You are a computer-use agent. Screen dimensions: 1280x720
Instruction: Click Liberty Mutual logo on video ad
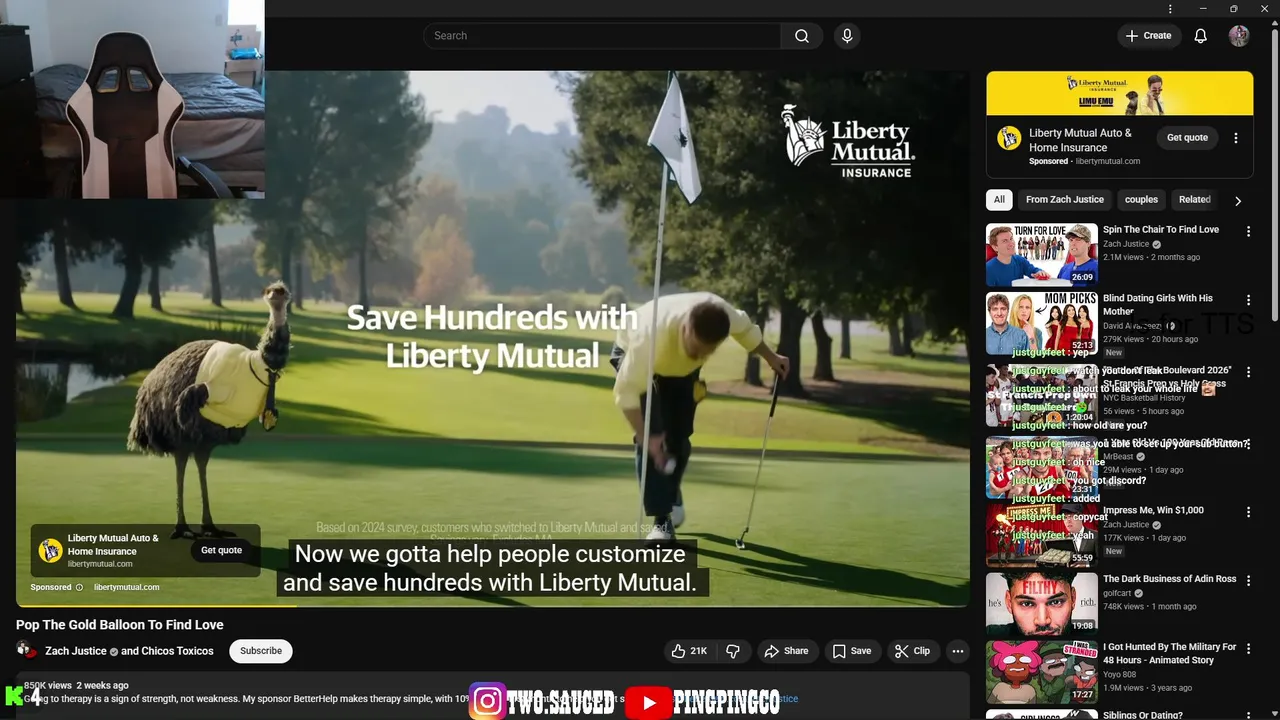[x=848, y=141]
